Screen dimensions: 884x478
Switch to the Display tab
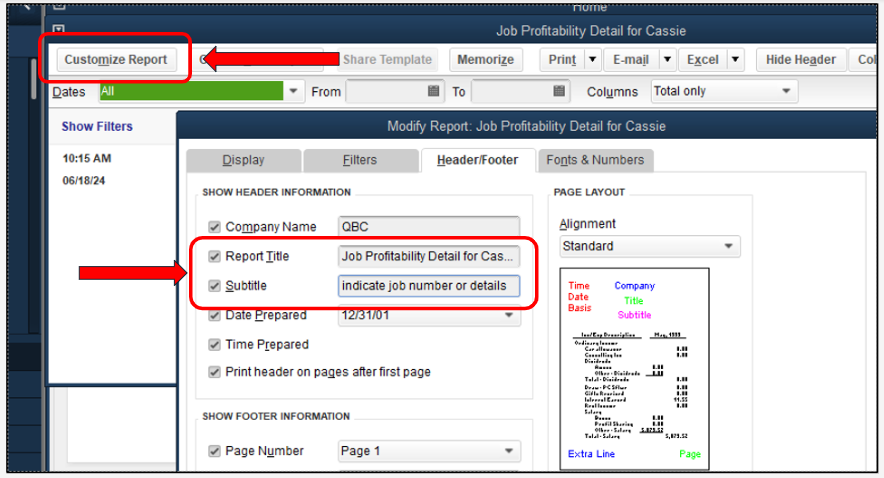click(243, 160)
